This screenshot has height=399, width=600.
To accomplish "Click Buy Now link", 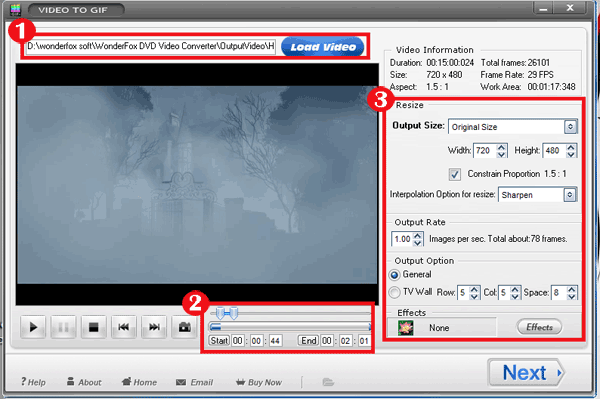I will (259, 382).
